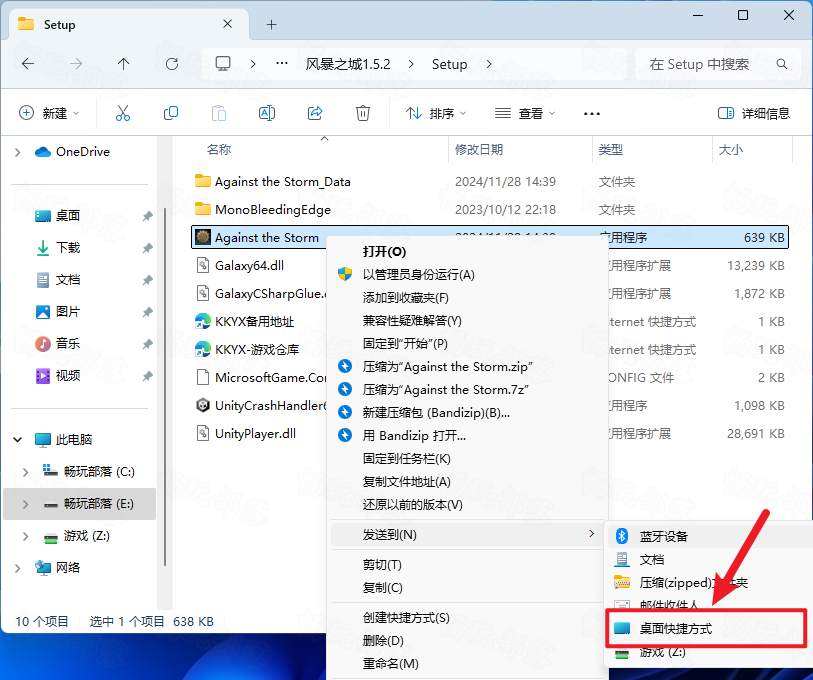Viewport: 813px width, 680px height.
Task: Close the Setup tab
Action: click(x=227, y=24)
